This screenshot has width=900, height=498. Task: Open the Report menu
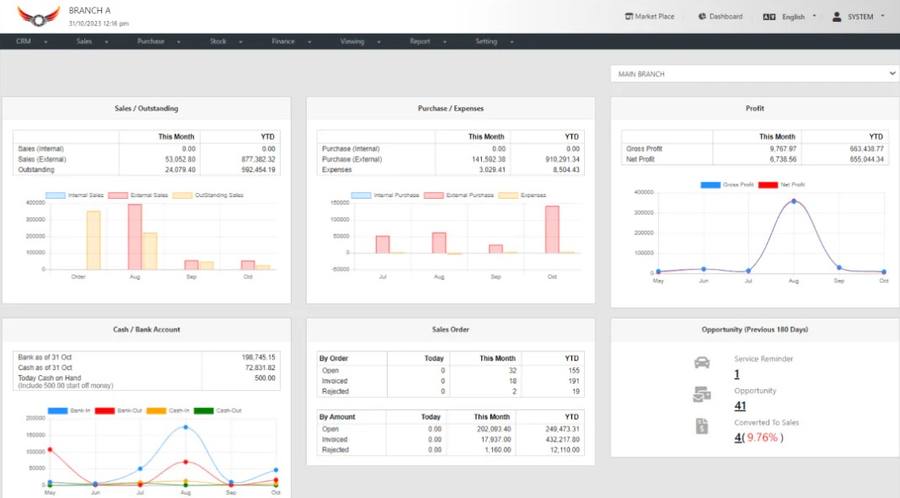point(428,41)
